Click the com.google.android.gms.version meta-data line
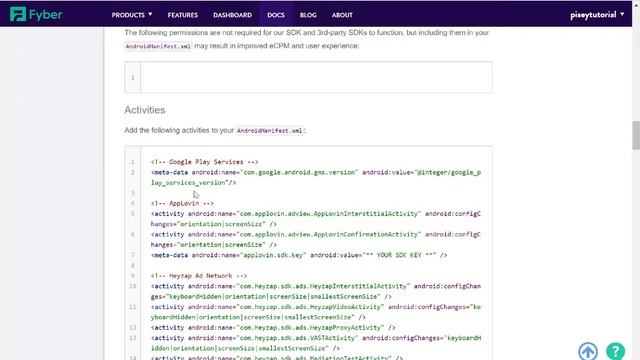Screen dimensions: 640x360 (x=316, y=178)
